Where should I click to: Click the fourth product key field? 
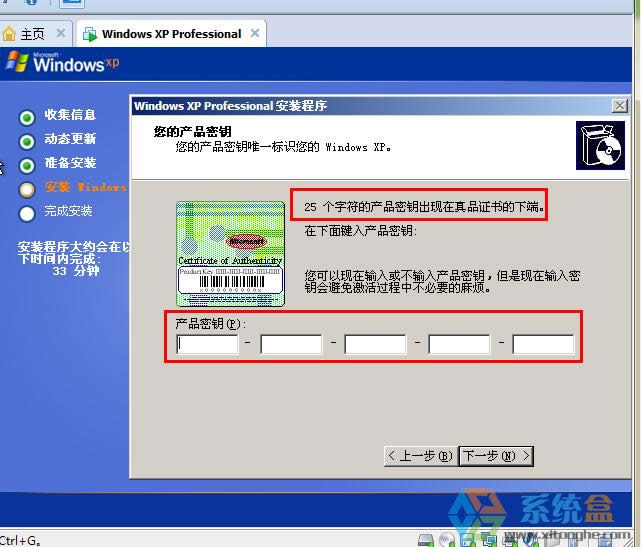pos(459,344)
